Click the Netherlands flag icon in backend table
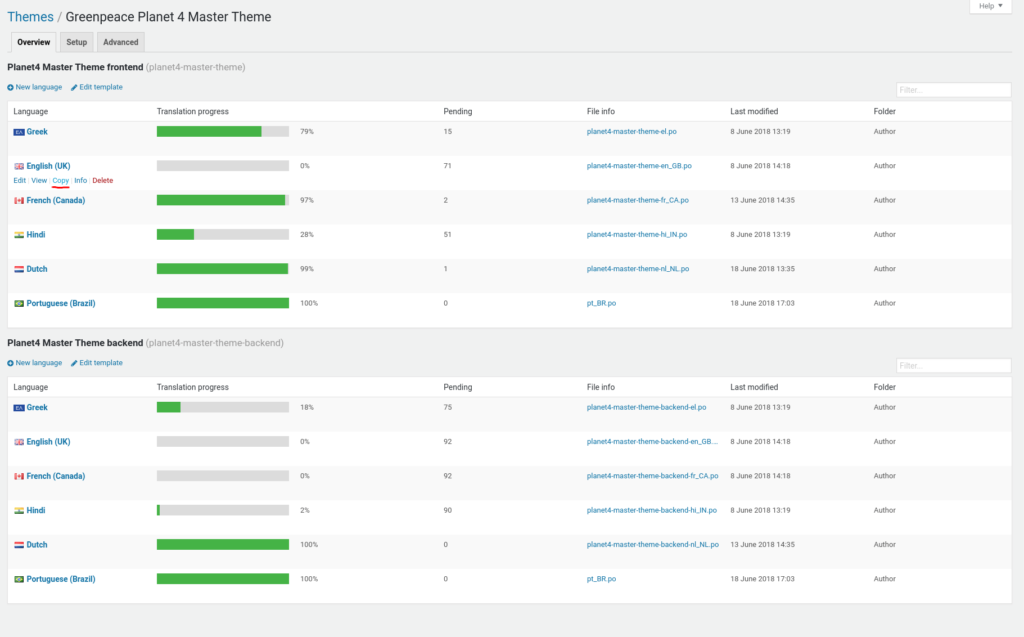 19,545
